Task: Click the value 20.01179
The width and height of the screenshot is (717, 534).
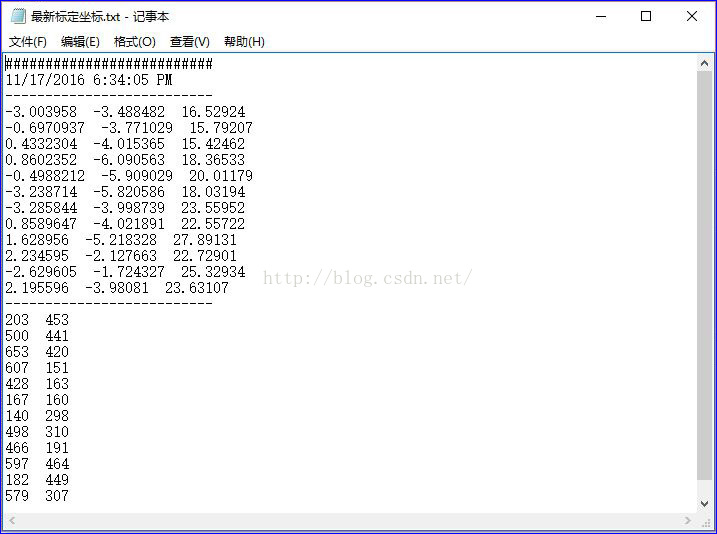Action: click(221, 176)
